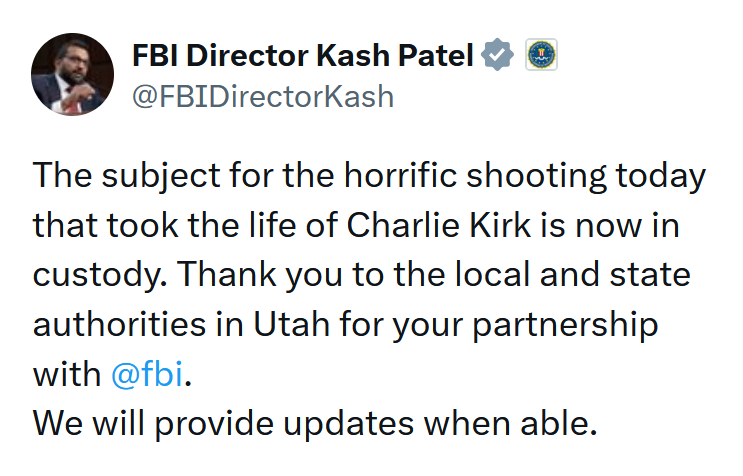Open the FBI Director Kash Patel display name
The width and height of the screenshot is (743, 476).
pos(302,56)
